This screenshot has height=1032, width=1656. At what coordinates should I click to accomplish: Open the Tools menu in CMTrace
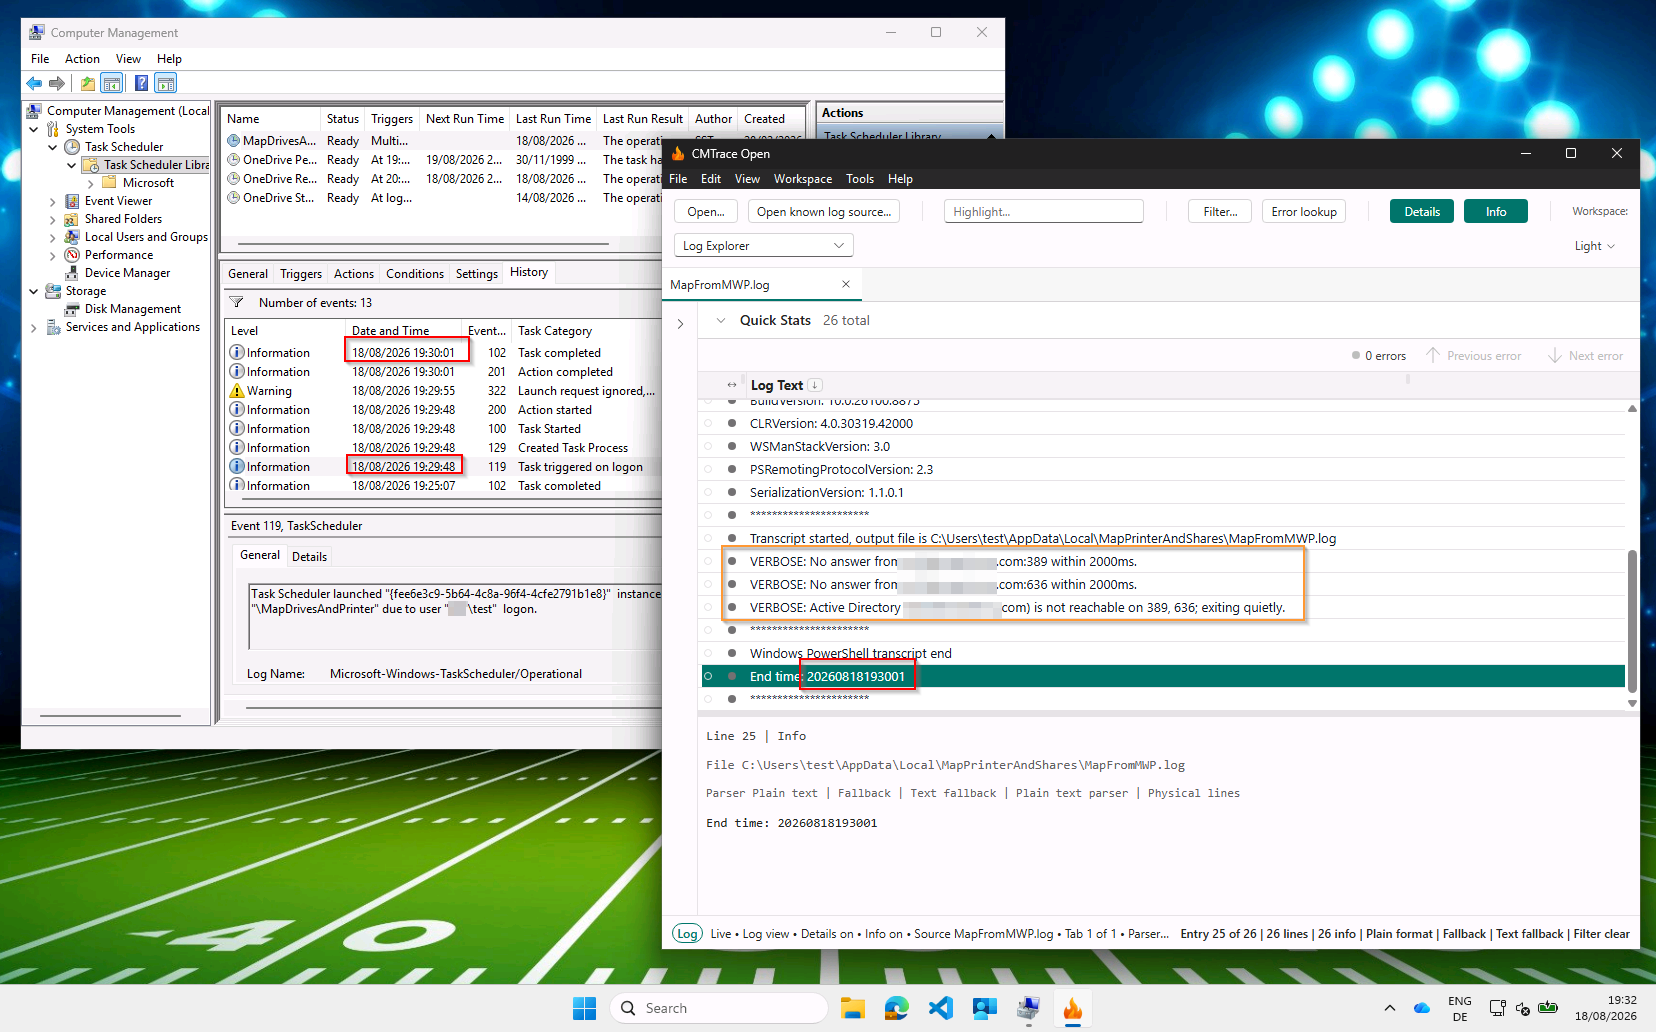859,179
